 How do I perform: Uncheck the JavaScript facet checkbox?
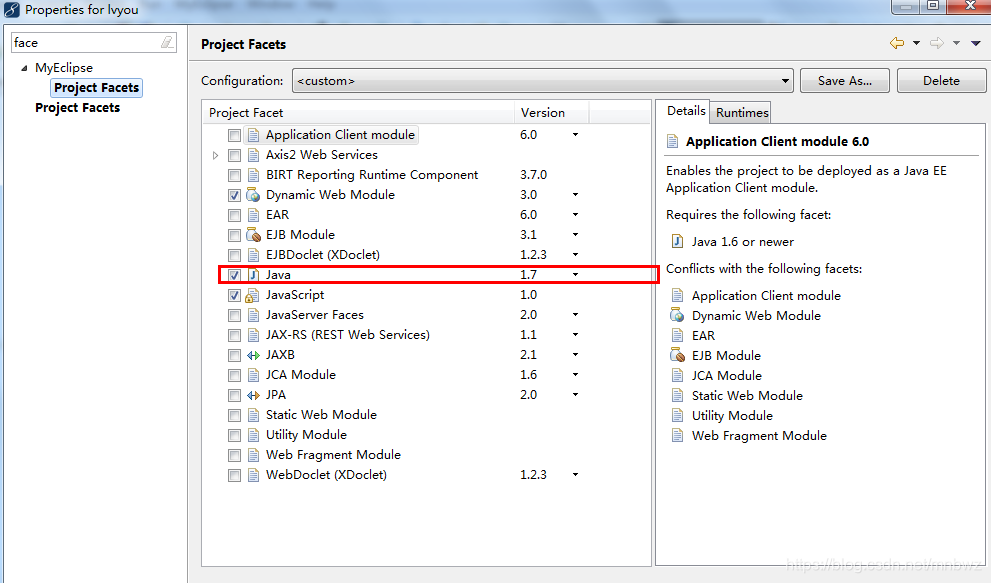point(234,295)
